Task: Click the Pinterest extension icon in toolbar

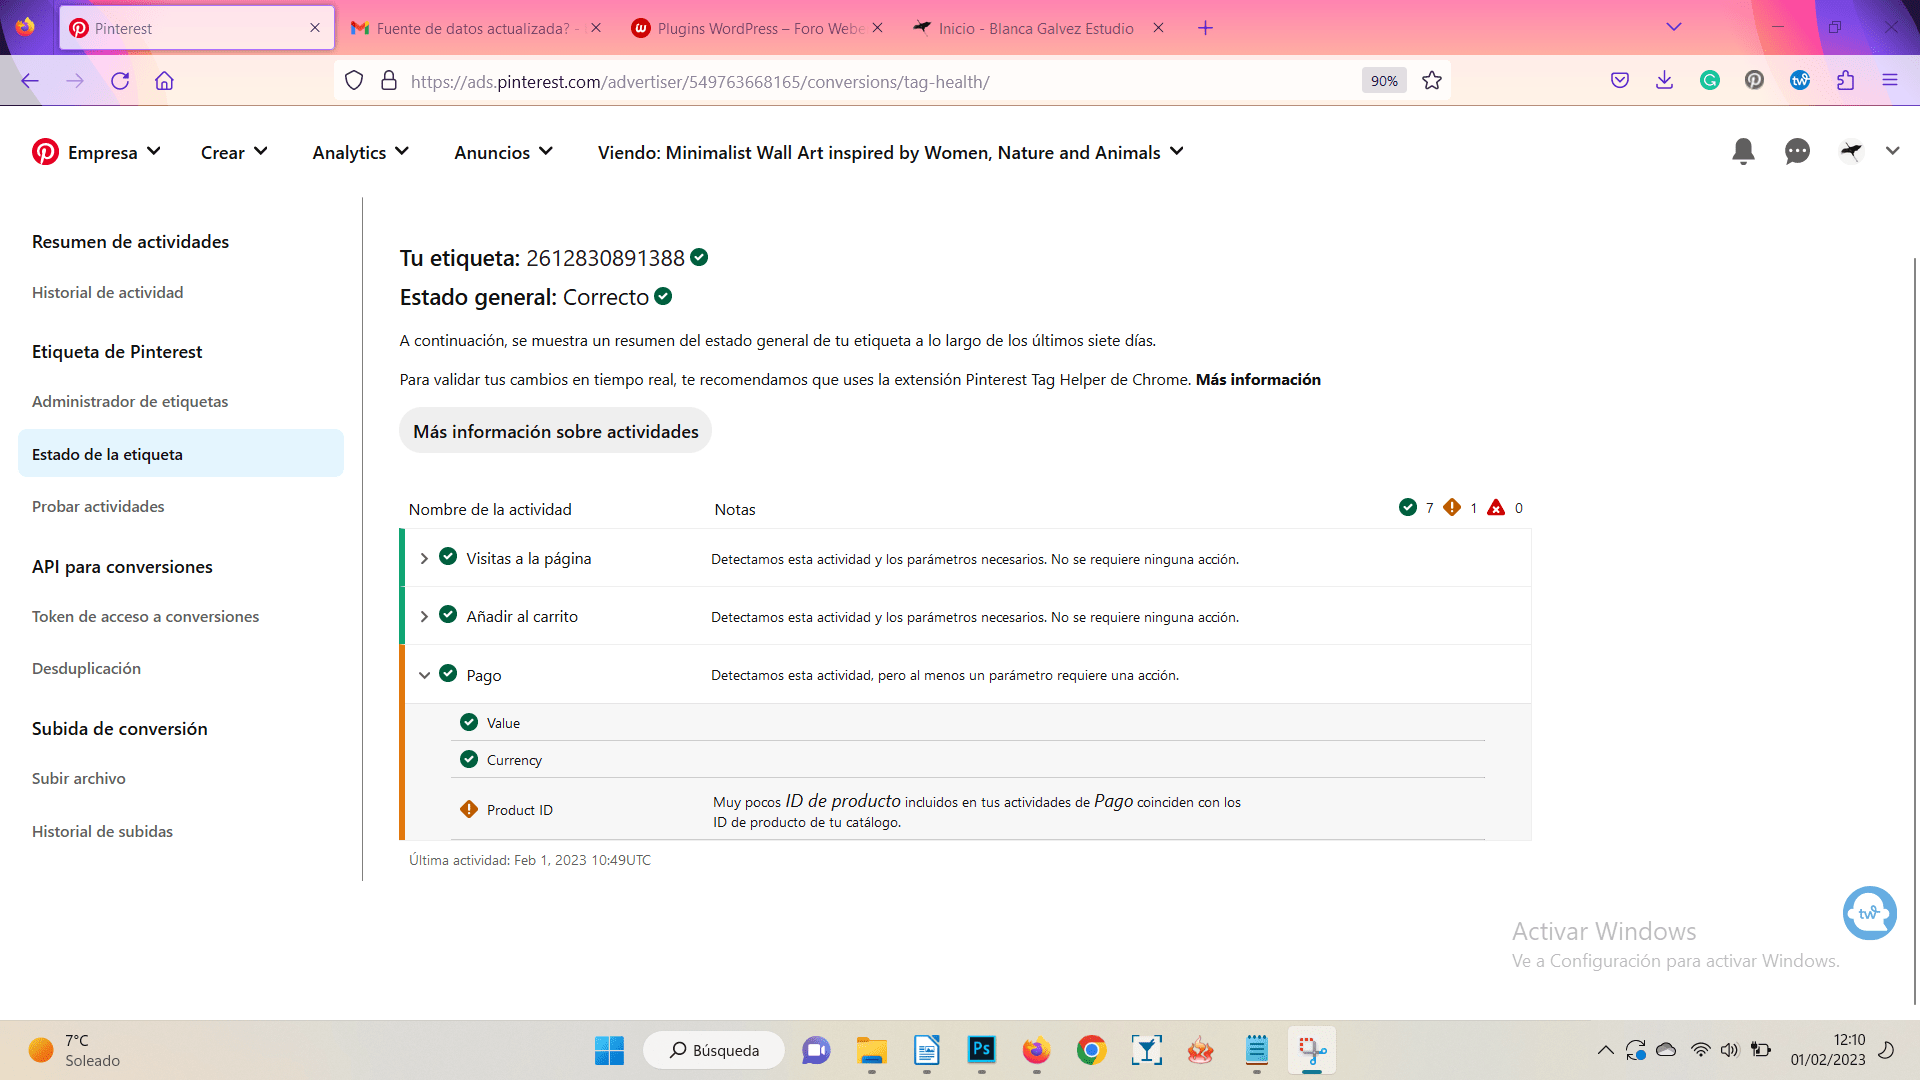Action: coord(1754,81)
